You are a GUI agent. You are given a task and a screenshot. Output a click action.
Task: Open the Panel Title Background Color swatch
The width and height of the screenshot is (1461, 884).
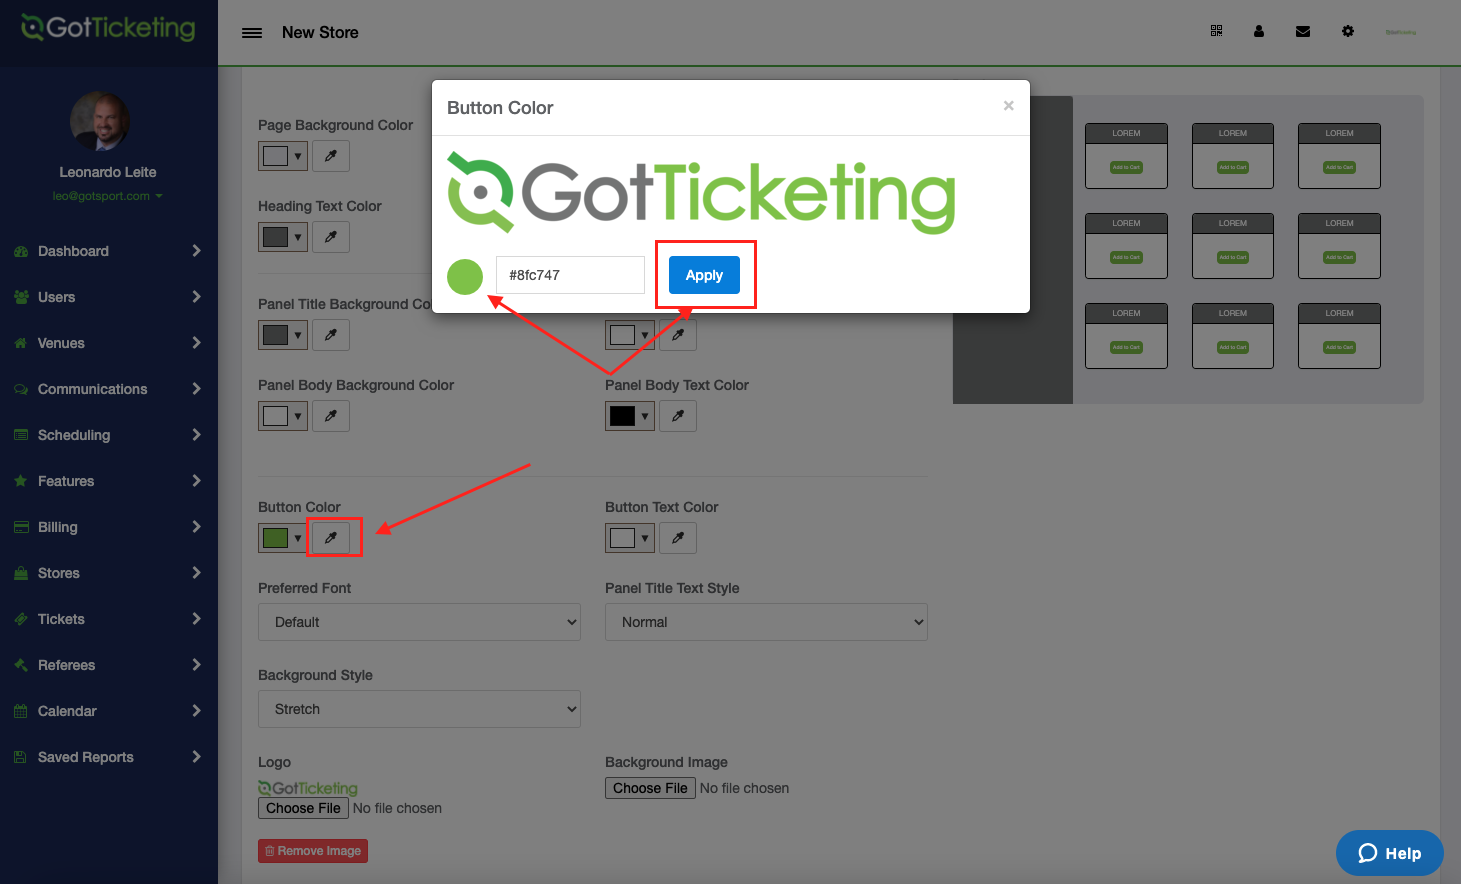click(283, 335)
